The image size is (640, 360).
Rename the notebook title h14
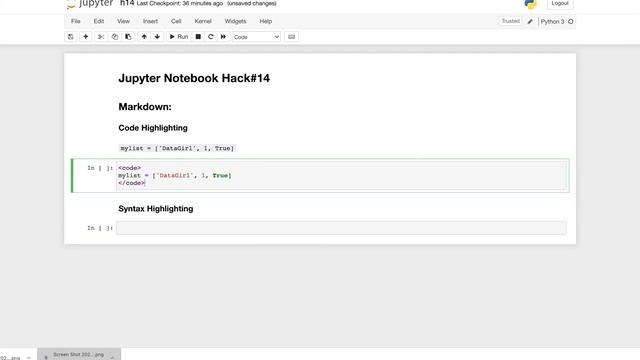pos(127,3)
